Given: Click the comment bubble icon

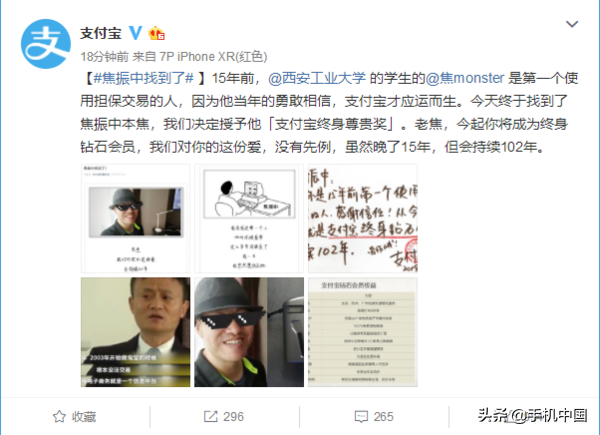Looking at the screenshot, I should pyautogui.click(x=361, y=417).
